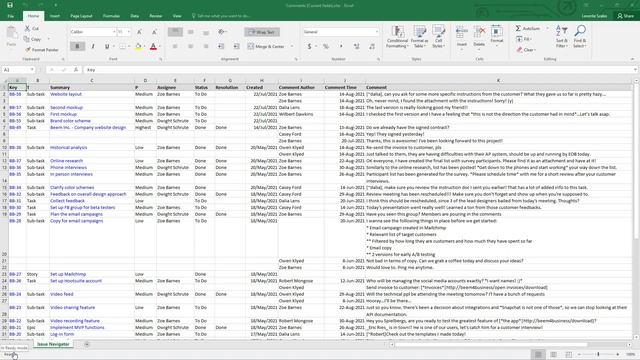Expand the Name Box dropdown
This screenshot has width=640, height=360.
(x=32, y=70)
